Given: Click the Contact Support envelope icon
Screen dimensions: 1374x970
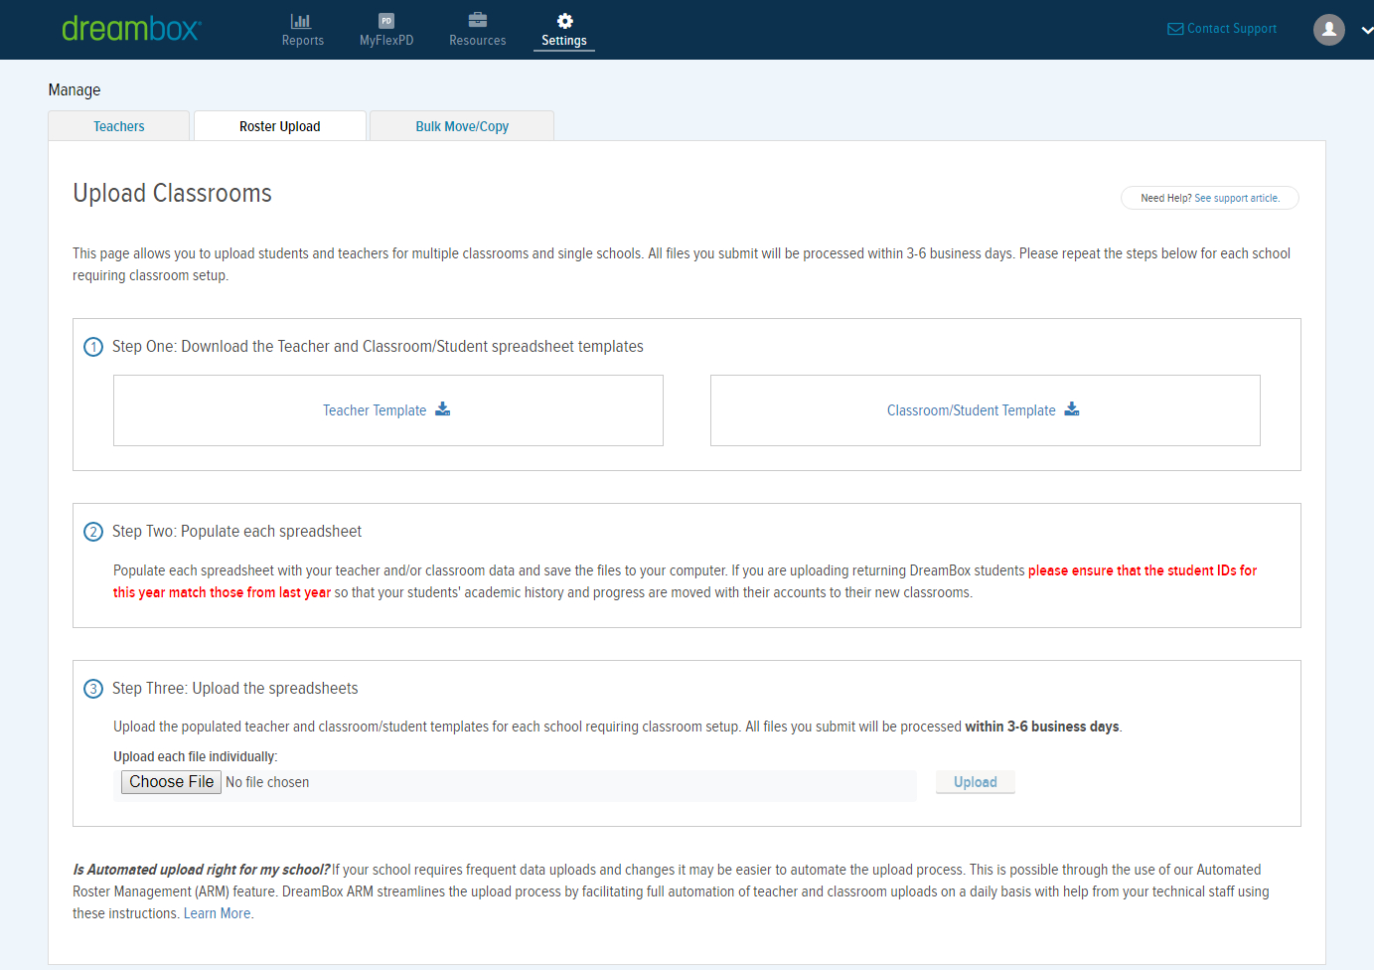Looking at the screenshot, I should (1175, 29).
